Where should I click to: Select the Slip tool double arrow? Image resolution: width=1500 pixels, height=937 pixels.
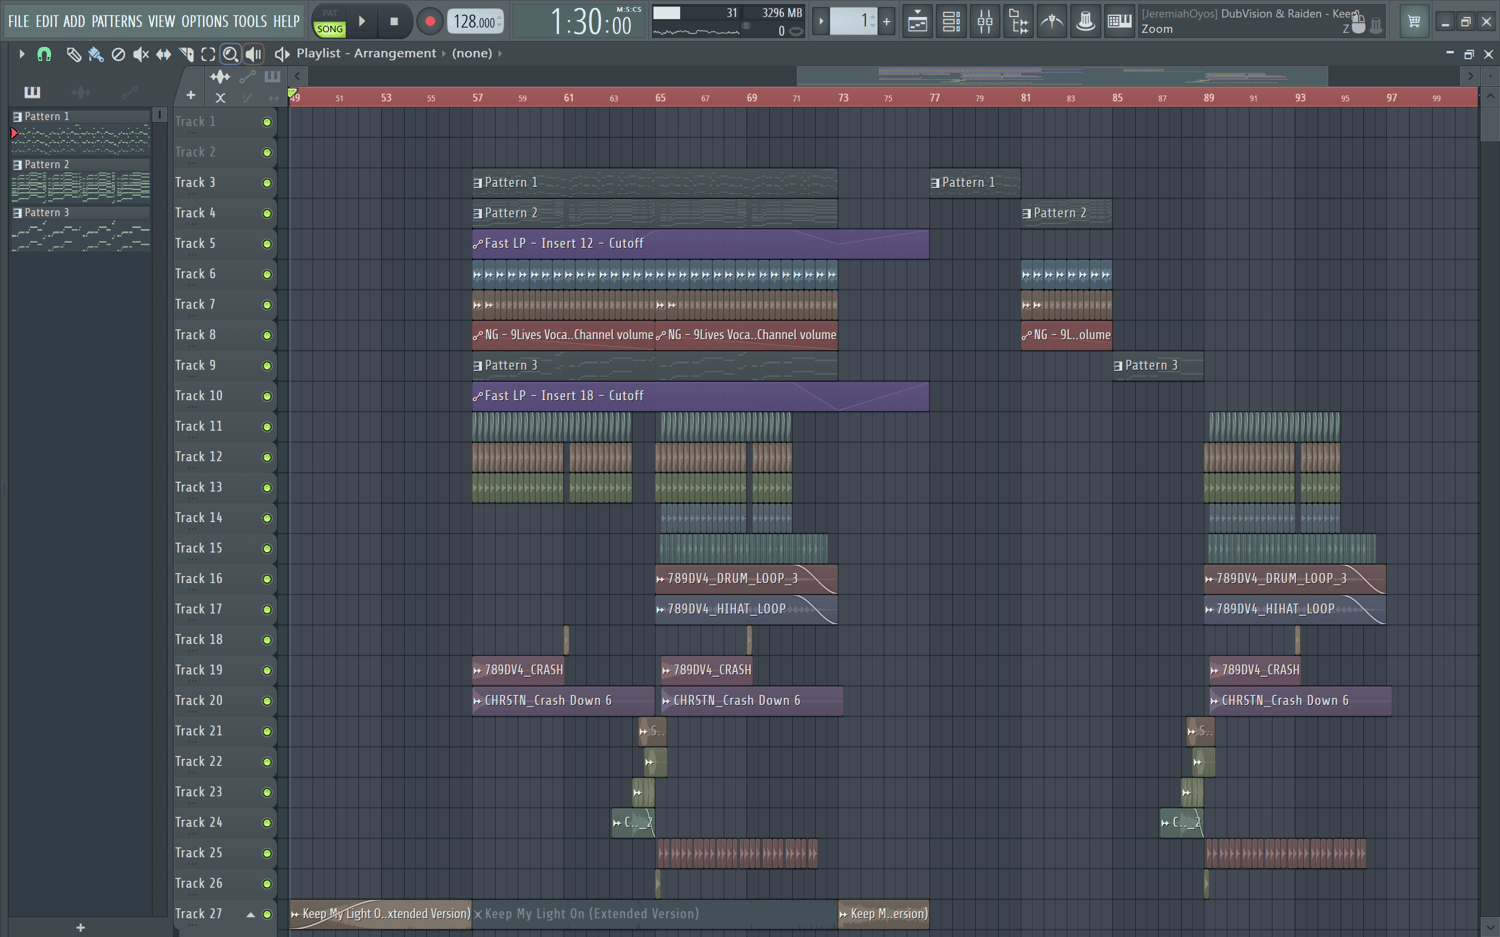[x=163, y=54]
